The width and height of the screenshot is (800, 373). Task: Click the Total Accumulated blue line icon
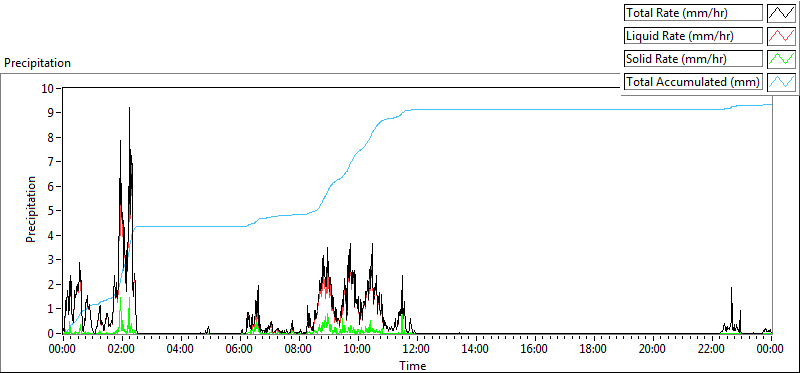pos(781,82)
